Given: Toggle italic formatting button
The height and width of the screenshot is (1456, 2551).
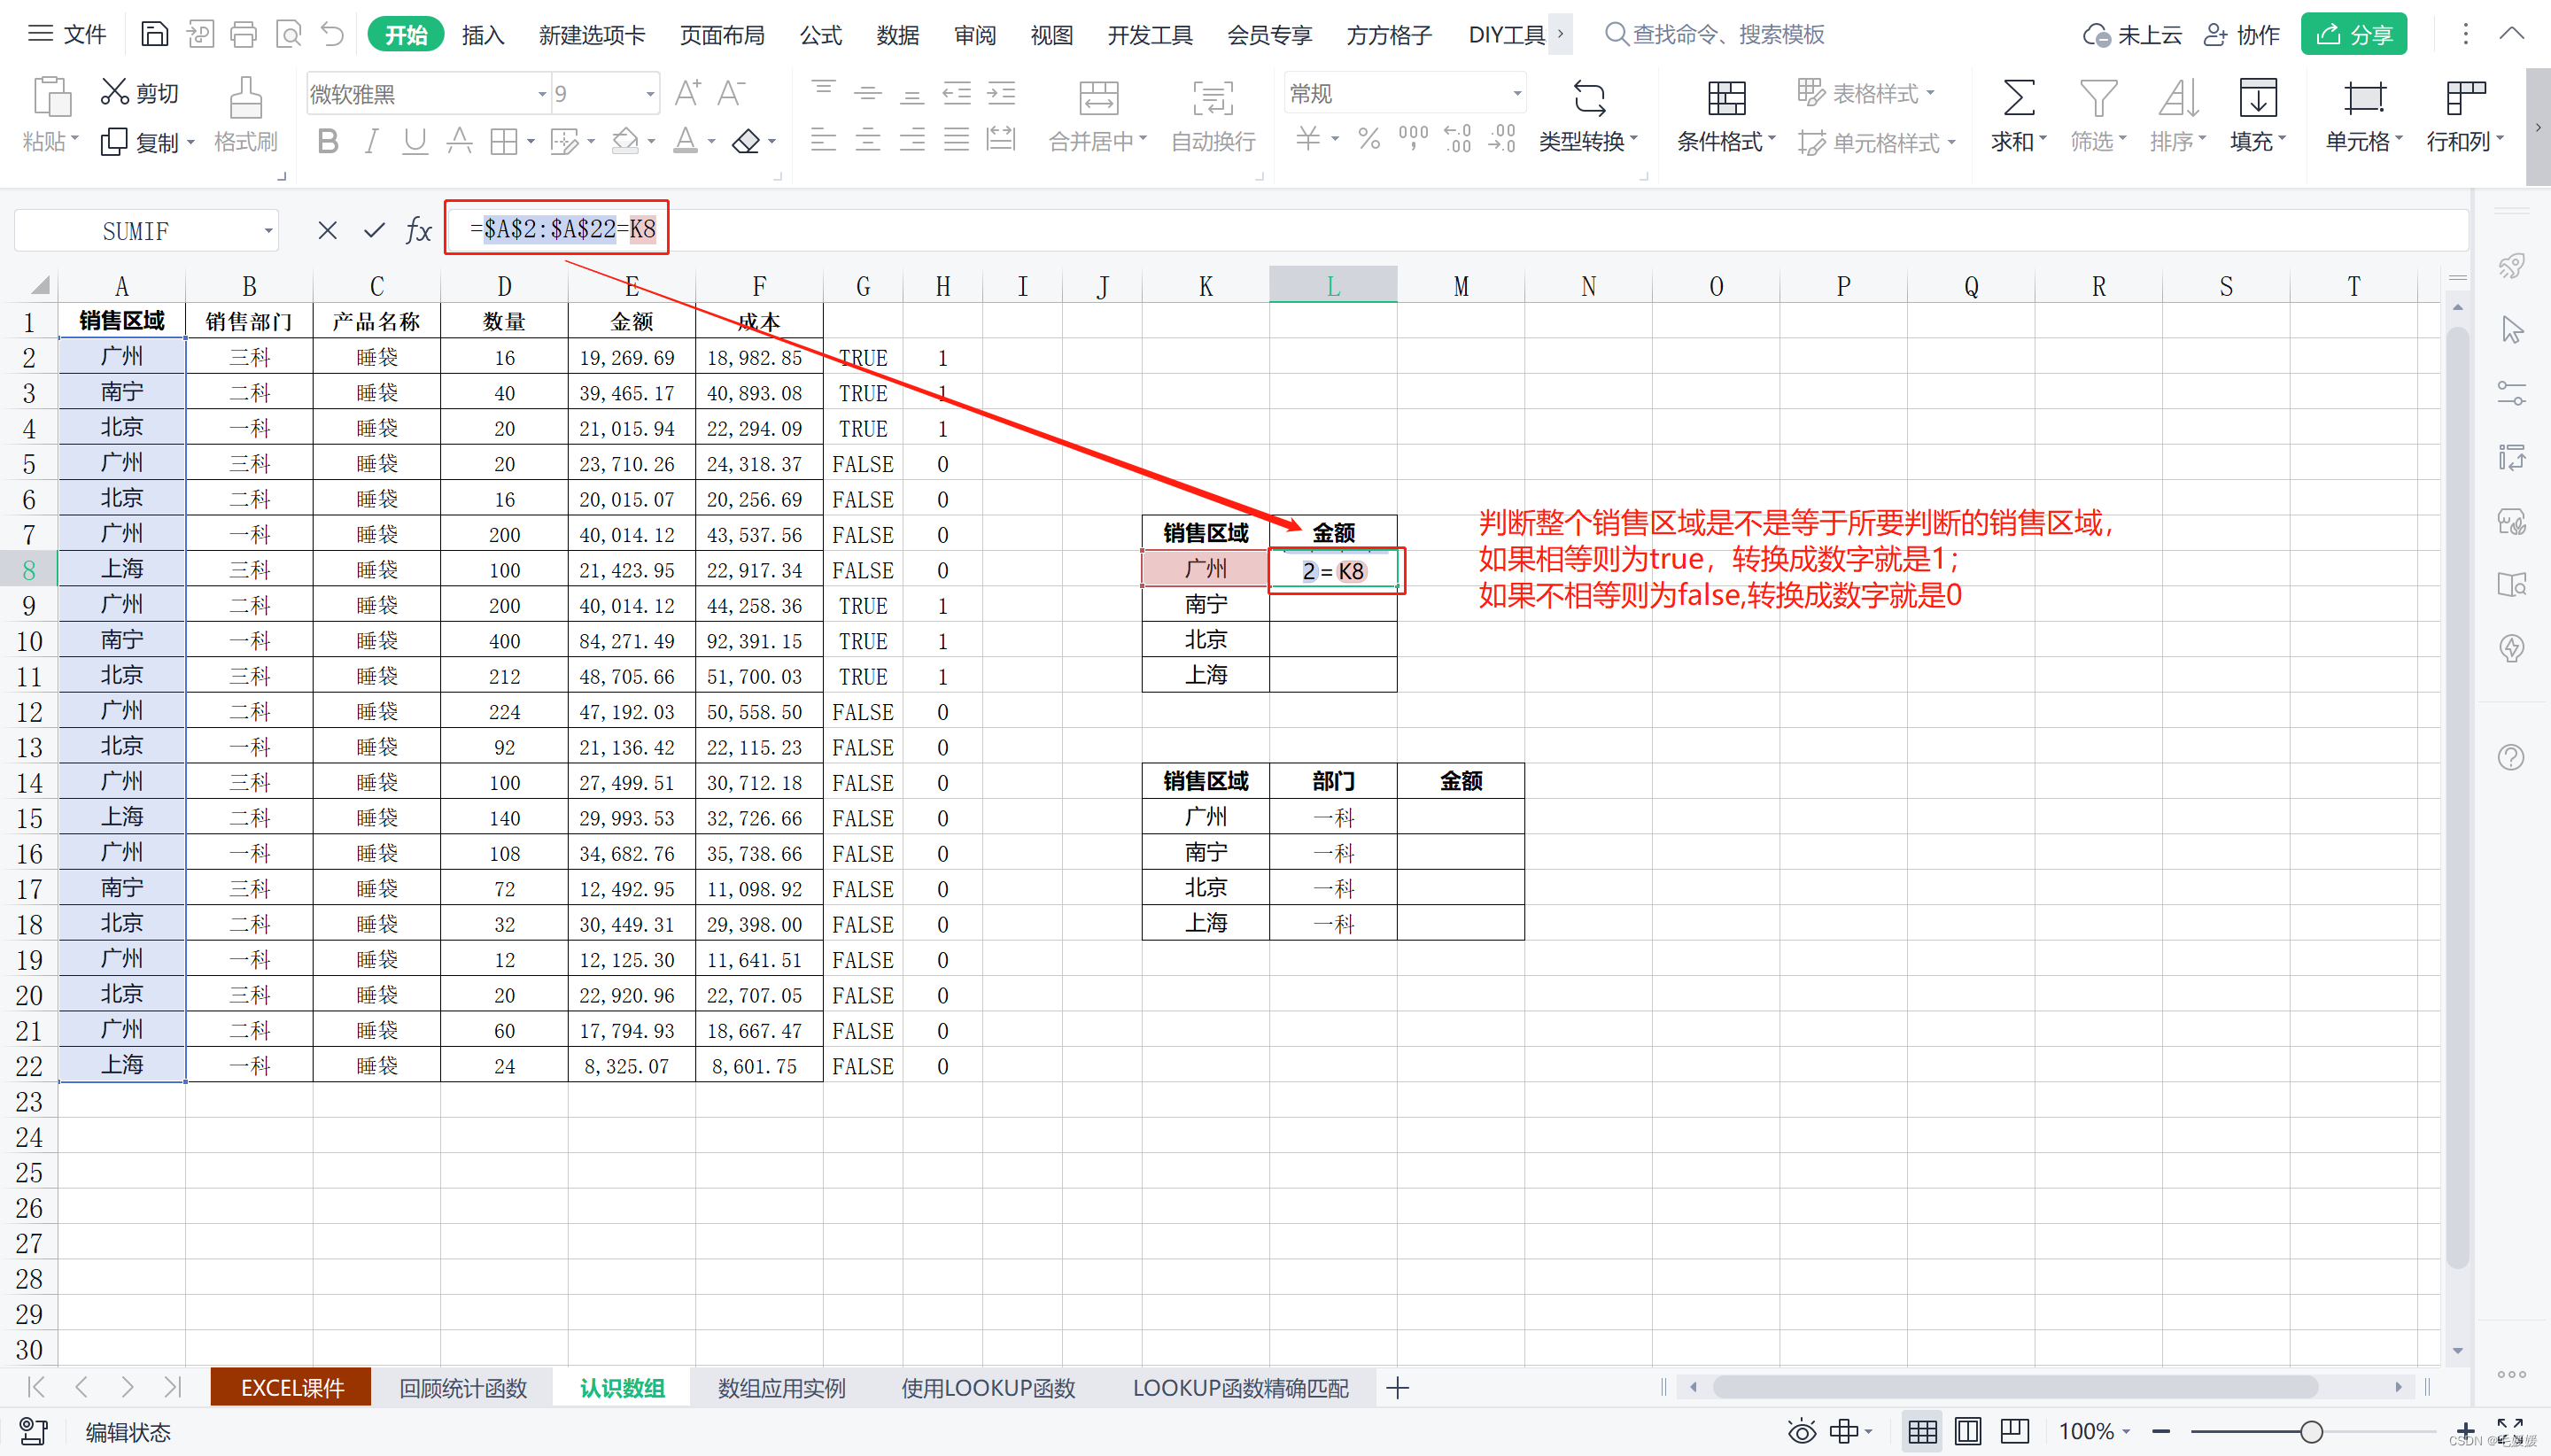Looking at the screenshot, I should pyautogui.click(x=371, y=142).
